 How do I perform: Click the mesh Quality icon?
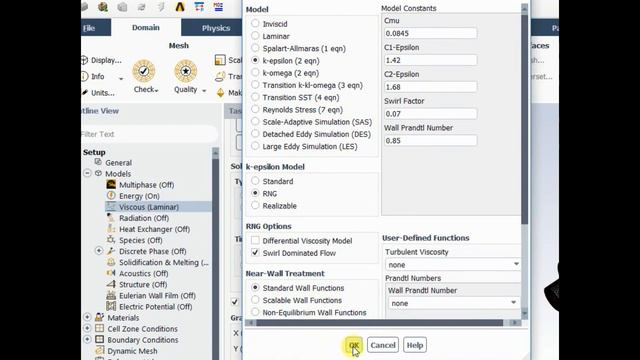[186, 71]
